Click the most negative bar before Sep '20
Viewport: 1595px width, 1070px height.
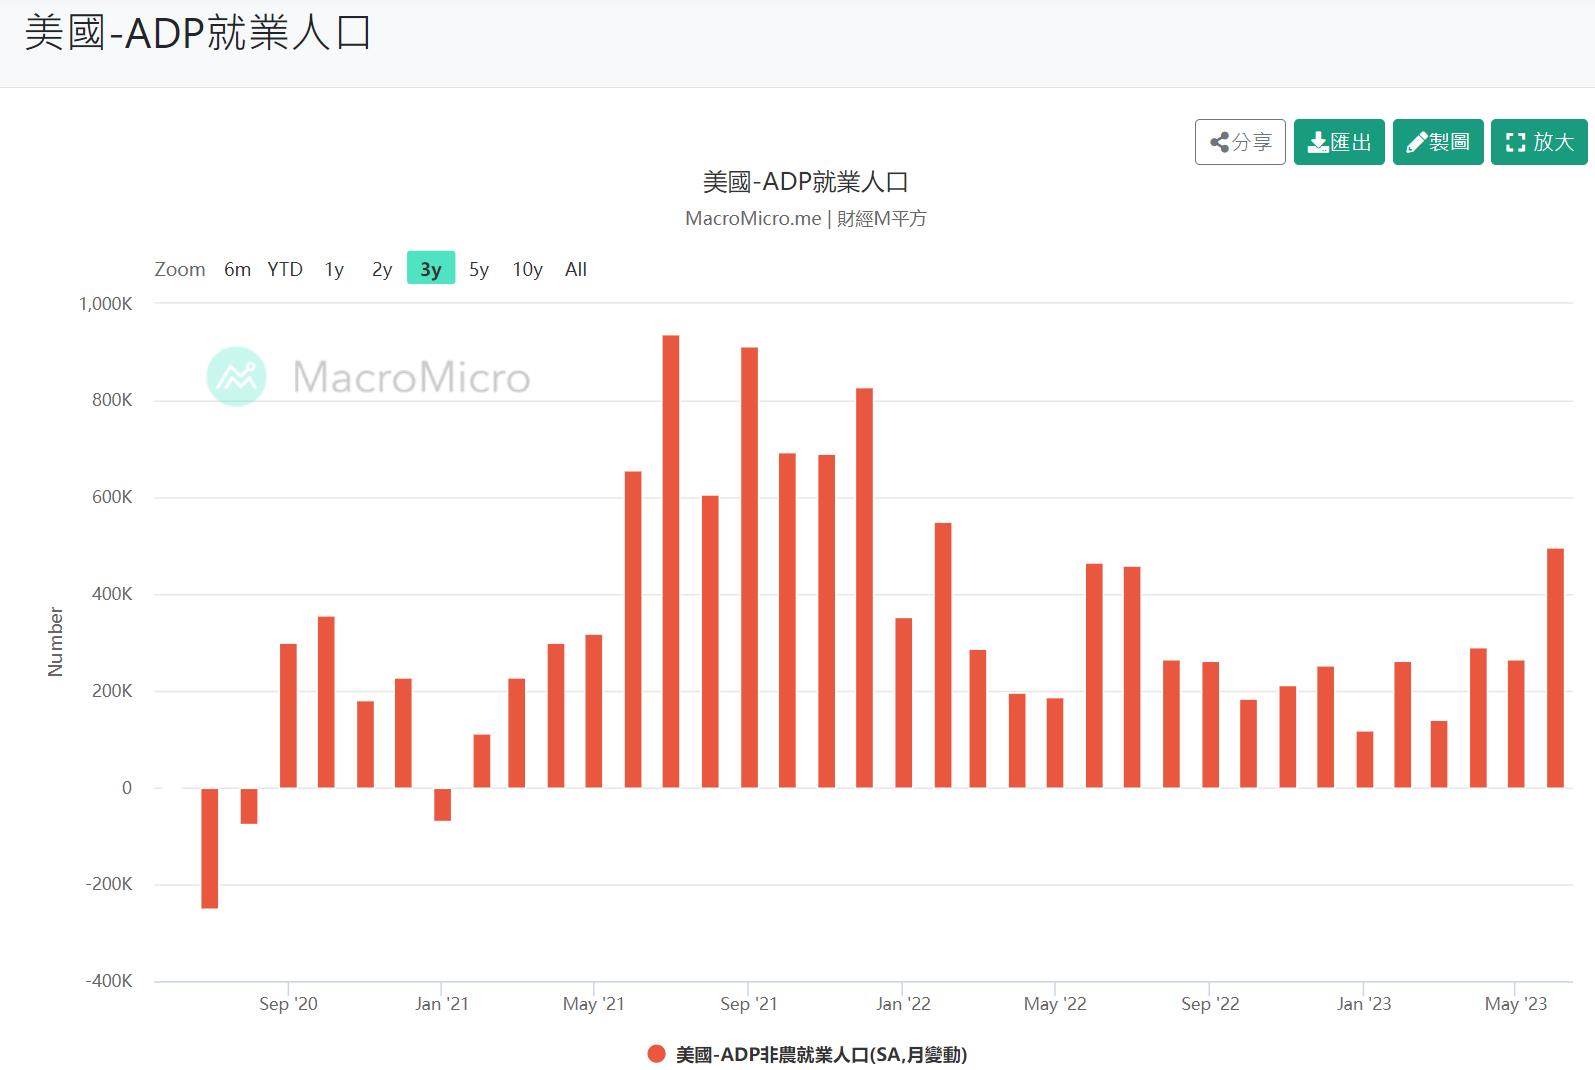210,848
